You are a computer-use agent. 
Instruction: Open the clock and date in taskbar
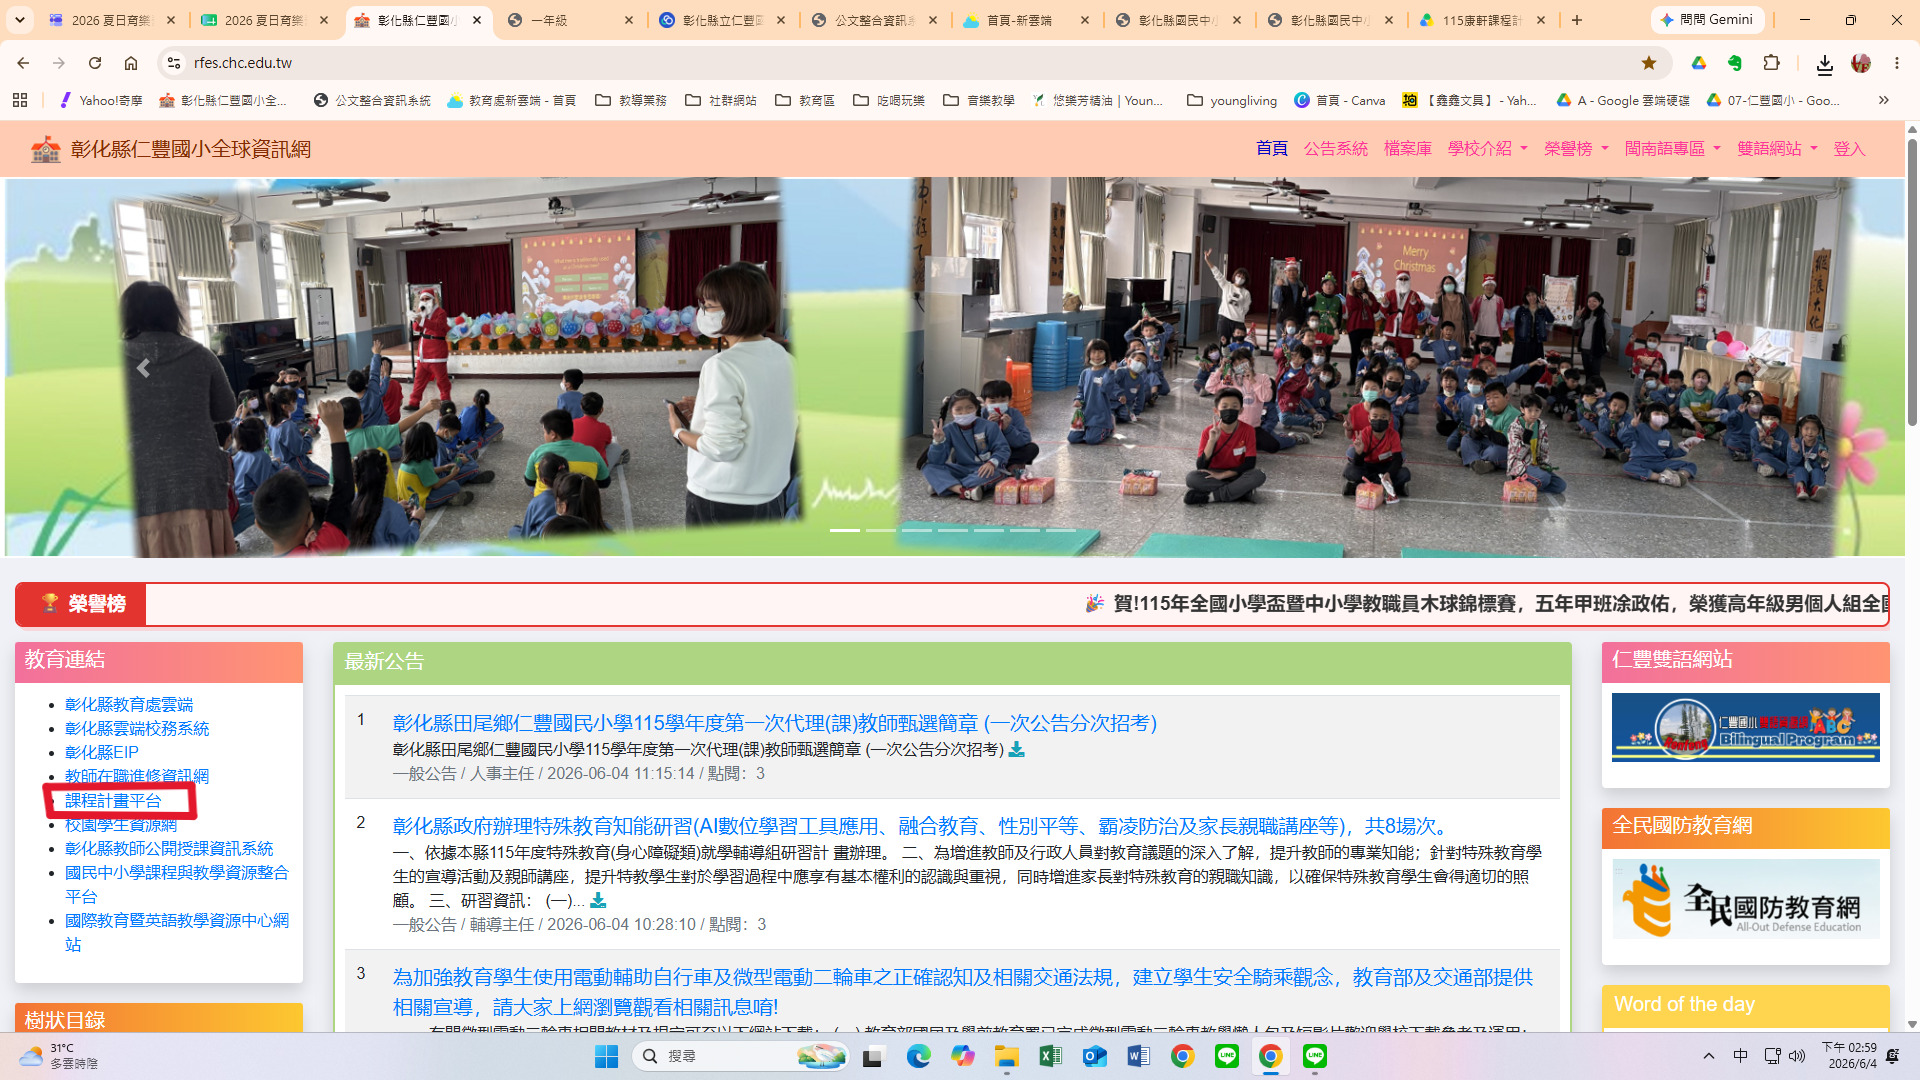(1849, 1056)
